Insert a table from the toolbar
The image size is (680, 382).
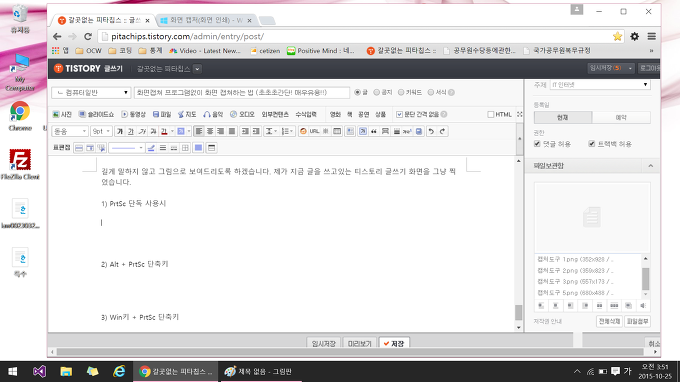pos(337,131)
